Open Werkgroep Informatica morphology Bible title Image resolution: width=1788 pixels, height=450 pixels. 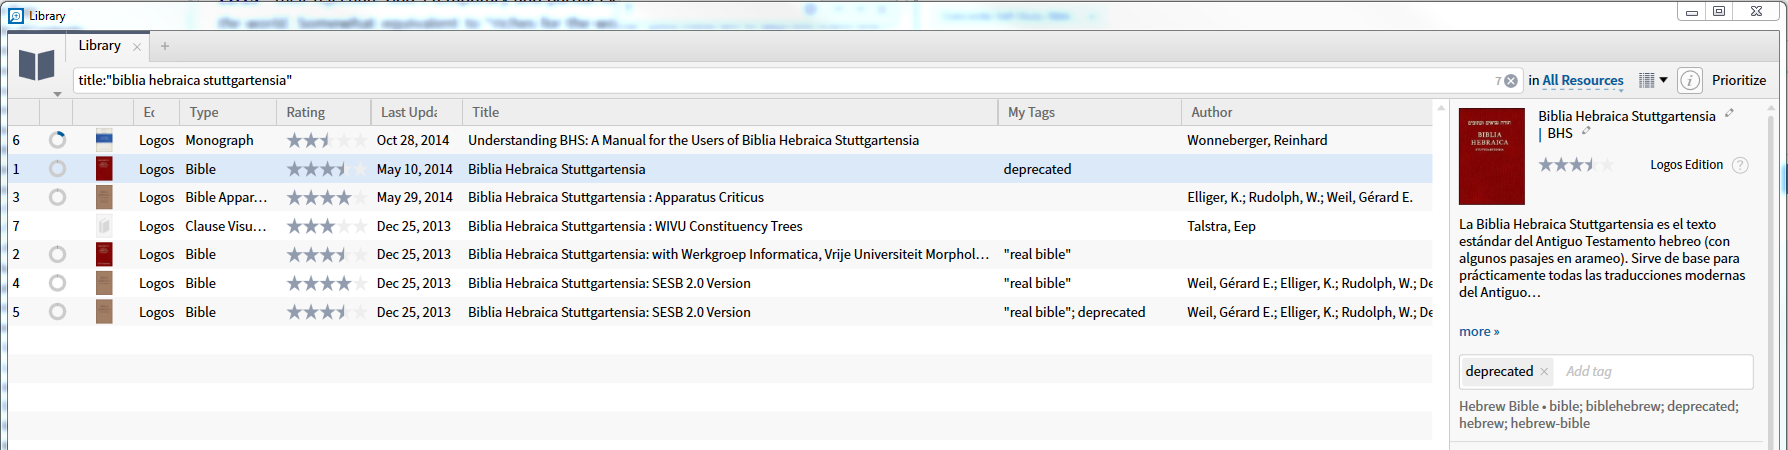(x=729, y=254)
